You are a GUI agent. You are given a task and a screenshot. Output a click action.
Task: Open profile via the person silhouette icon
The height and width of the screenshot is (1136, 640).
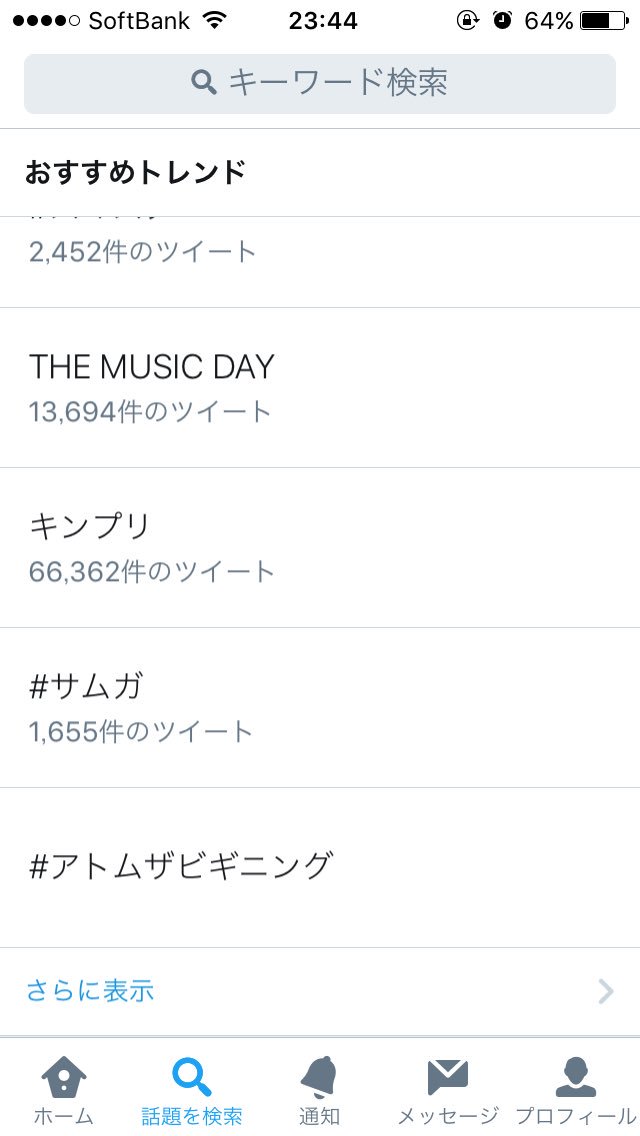pos(575,1076)
